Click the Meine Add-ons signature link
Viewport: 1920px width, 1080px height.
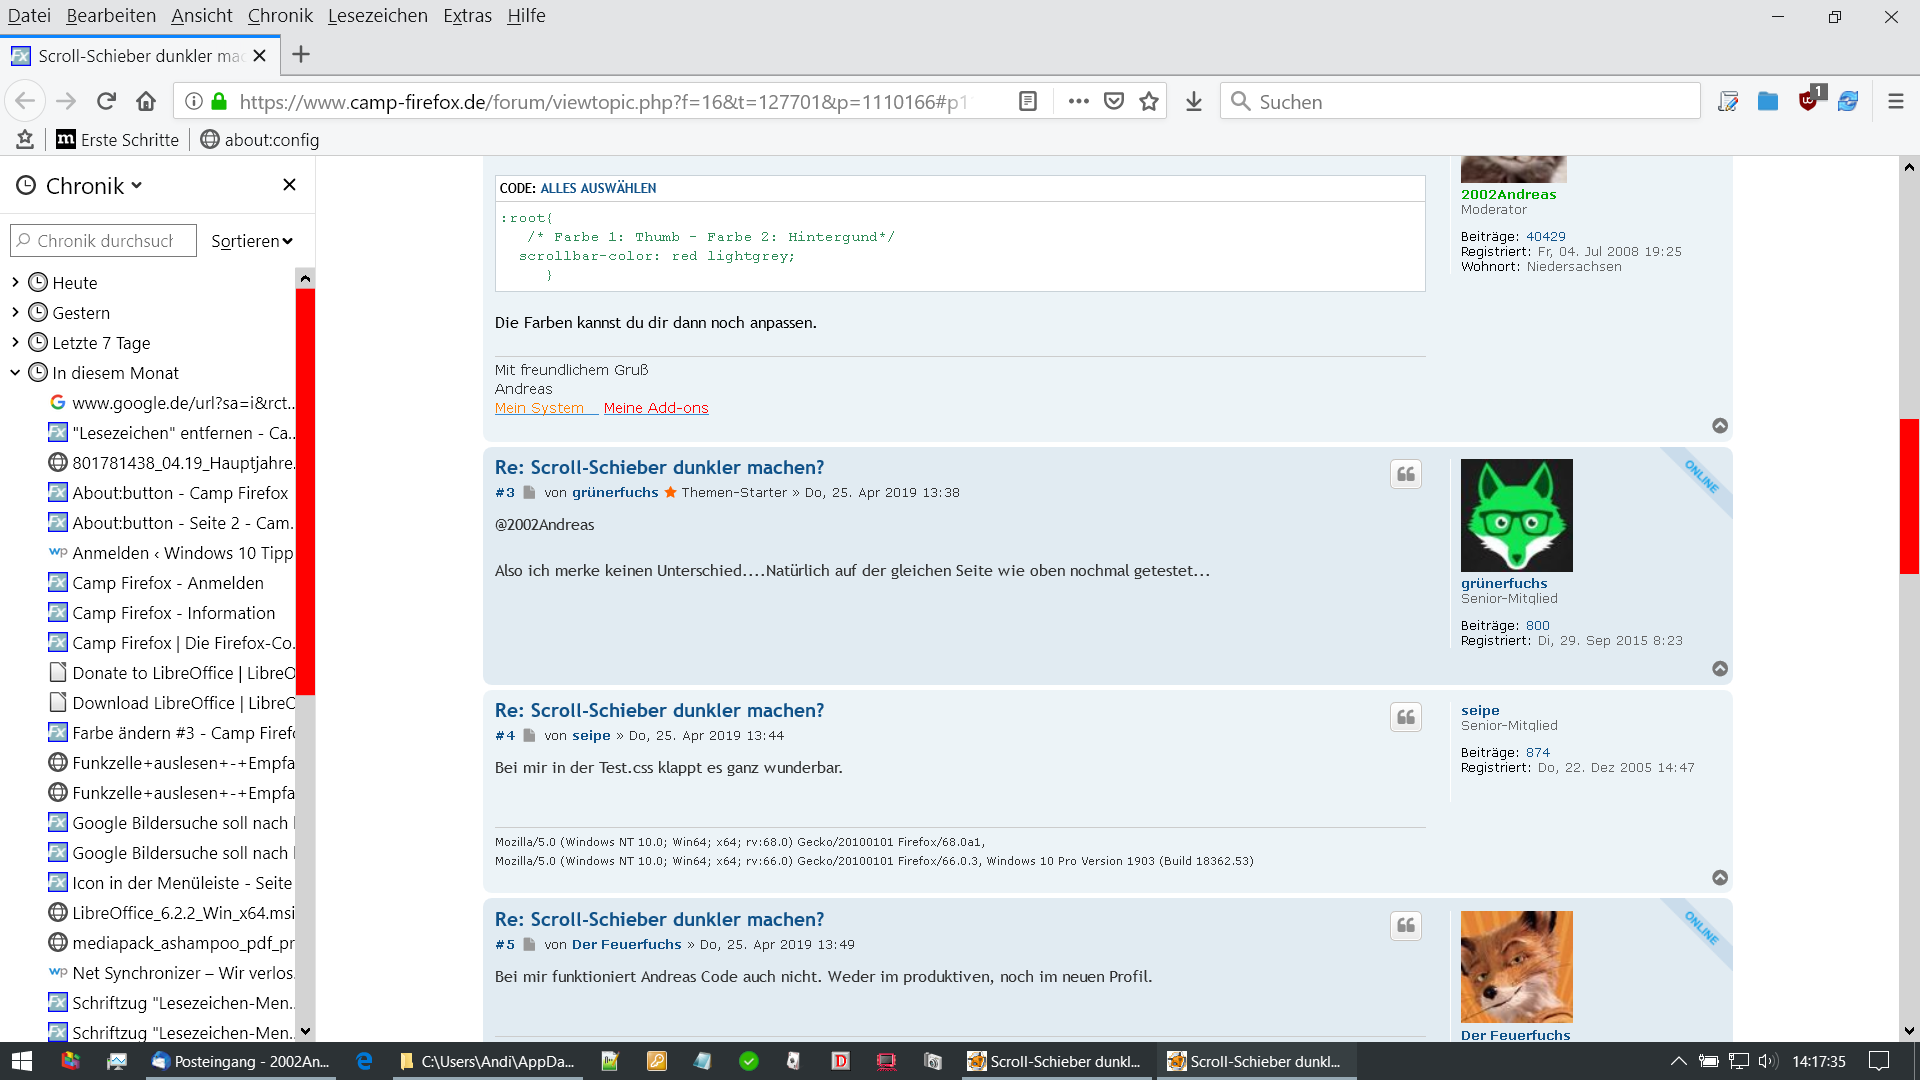pyautogui.click(x=655, y=408)
